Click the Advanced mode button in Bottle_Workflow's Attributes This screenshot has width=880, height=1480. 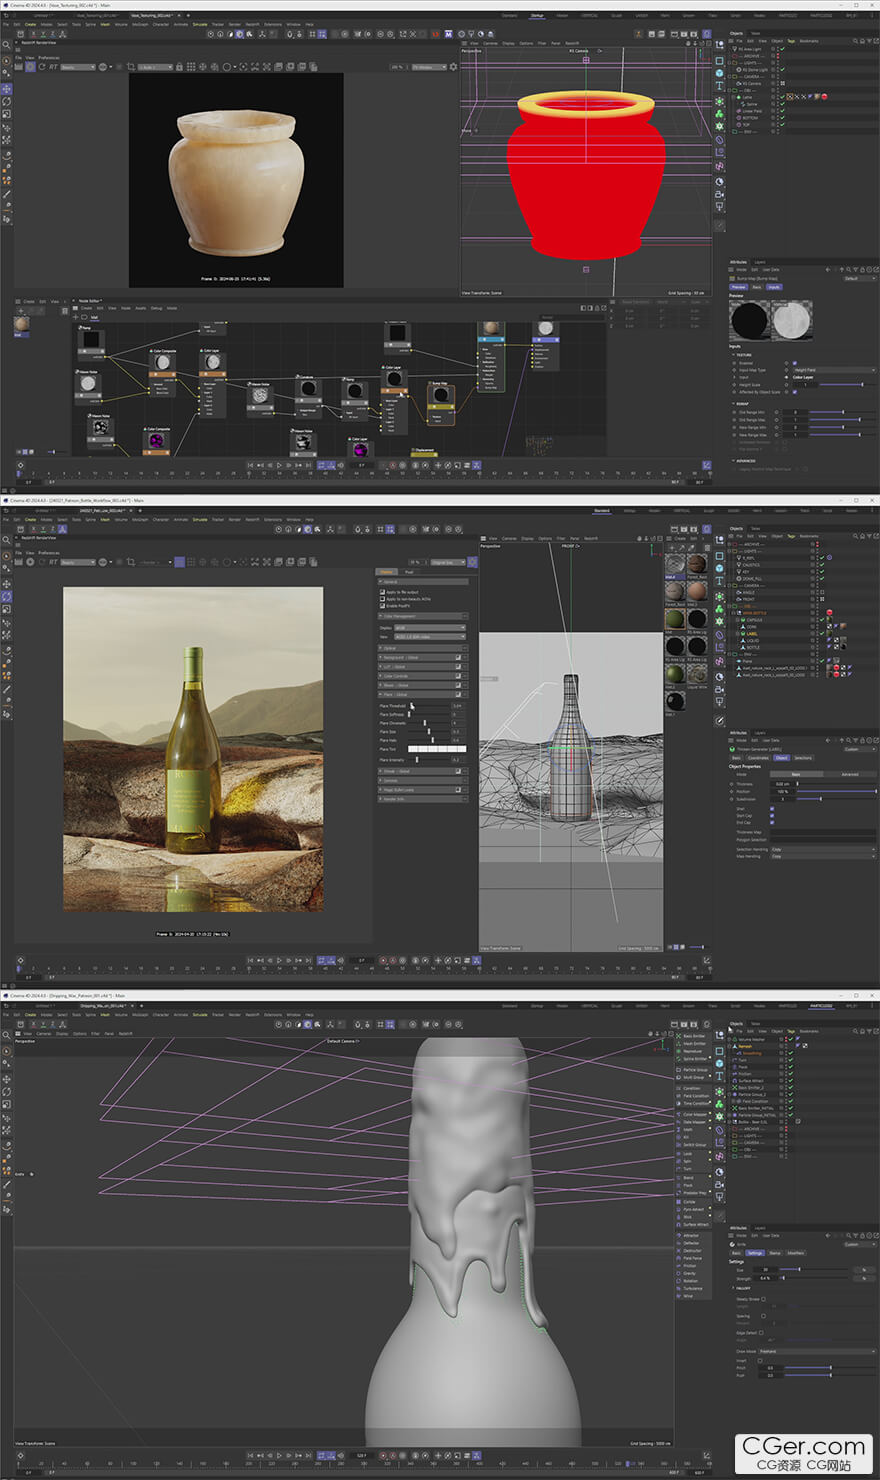pos(850,774)
